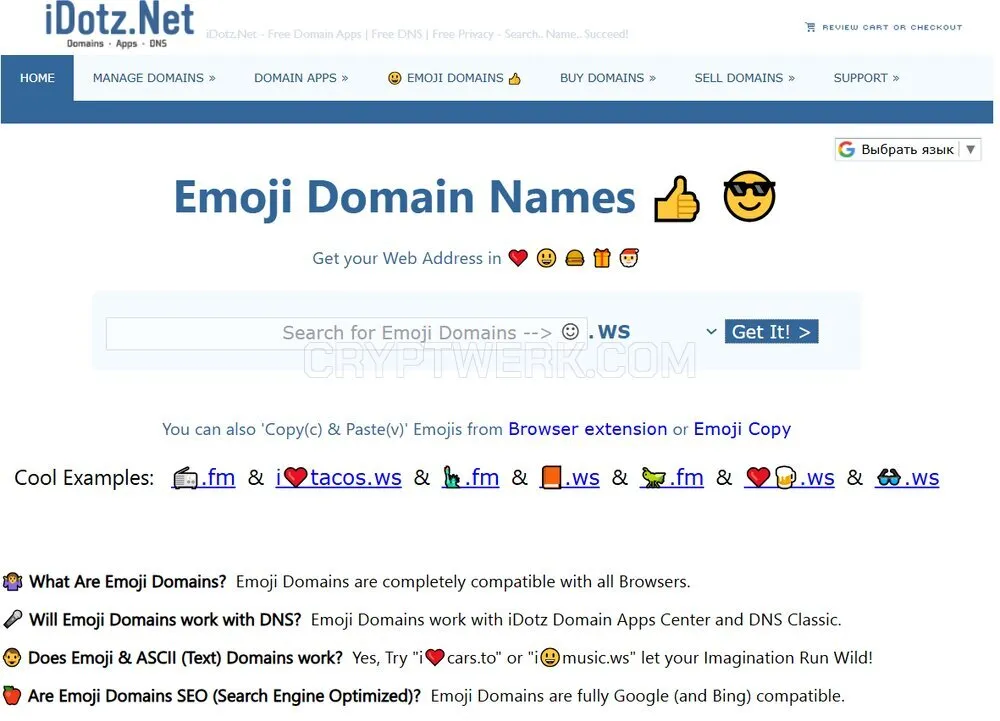The height and width of the screenshot is (721, 1000).
Task: Click the Emoji Domain Names heading
Action: pos(404,197)
